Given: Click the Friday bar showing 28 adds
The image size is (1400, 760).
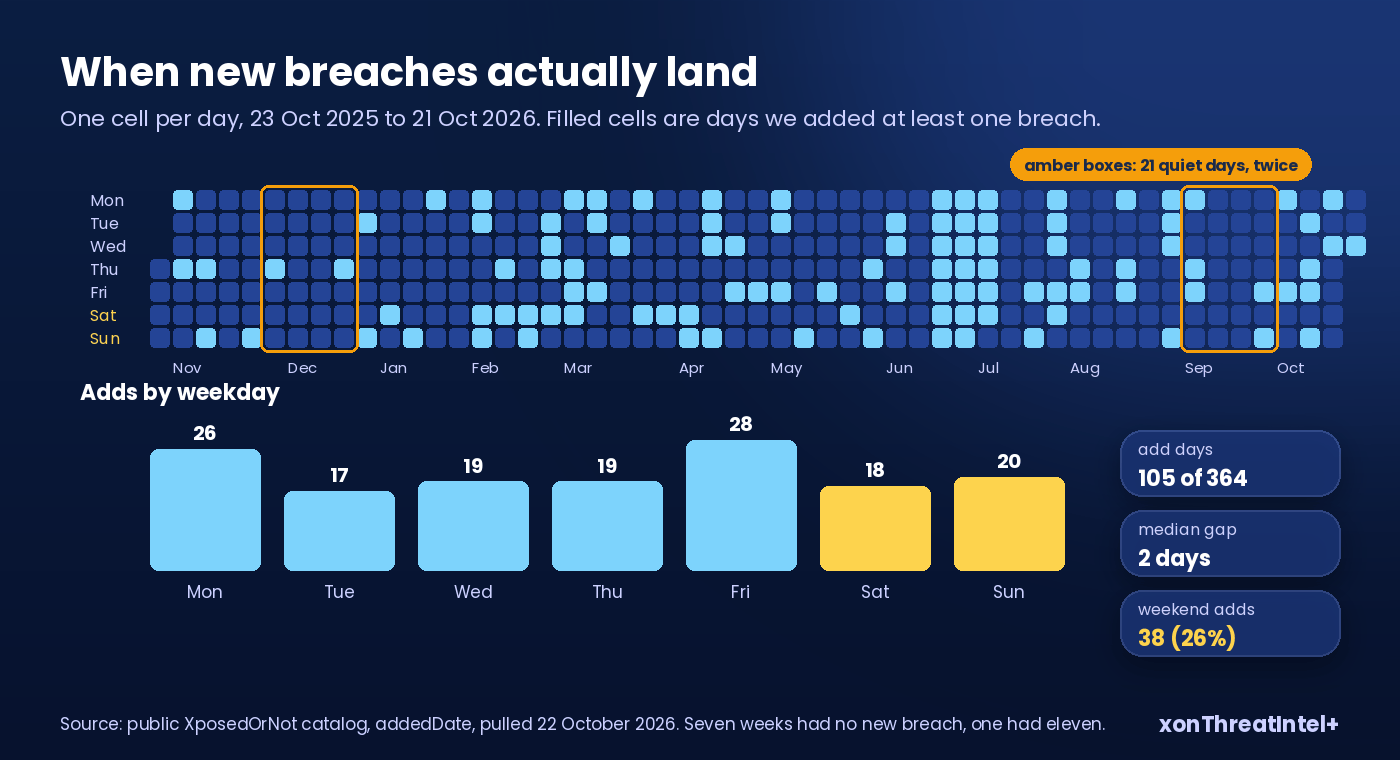Looking at the screenshot, I should (x=741, y=505).
